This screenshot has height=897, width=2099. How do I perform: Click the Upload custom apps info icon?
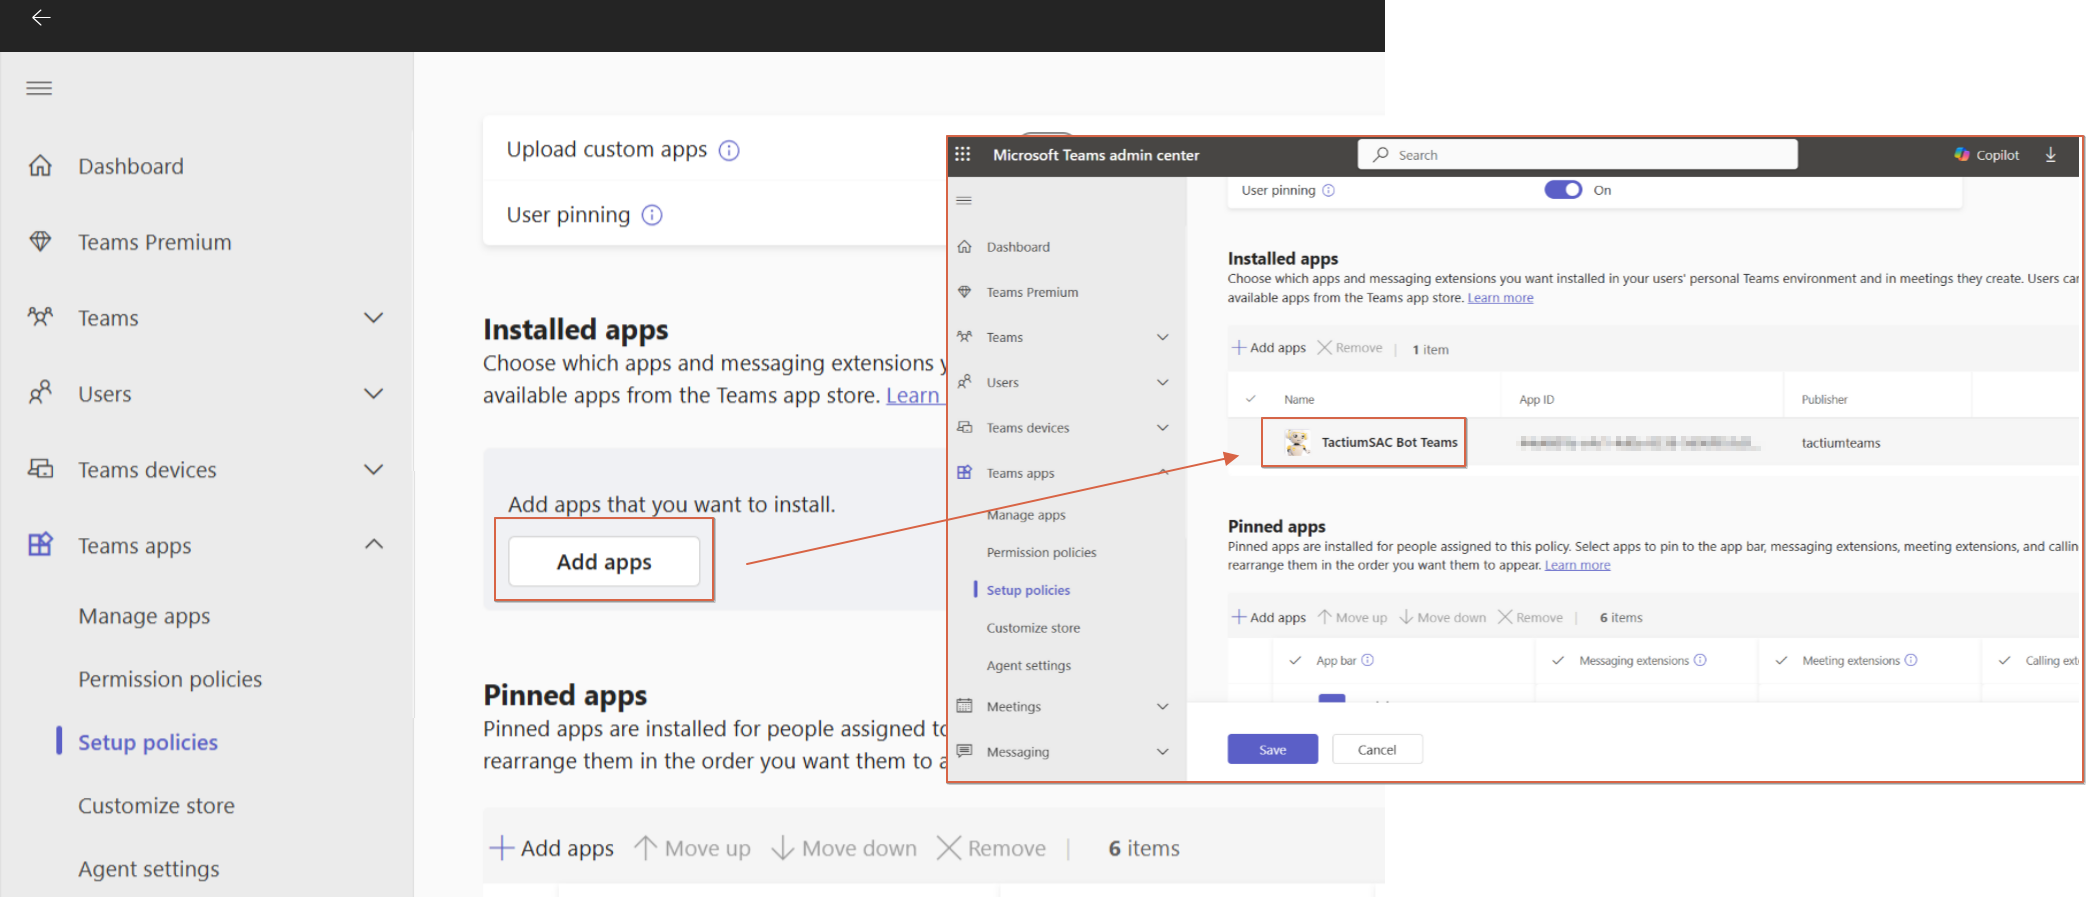tap(729, 150)
